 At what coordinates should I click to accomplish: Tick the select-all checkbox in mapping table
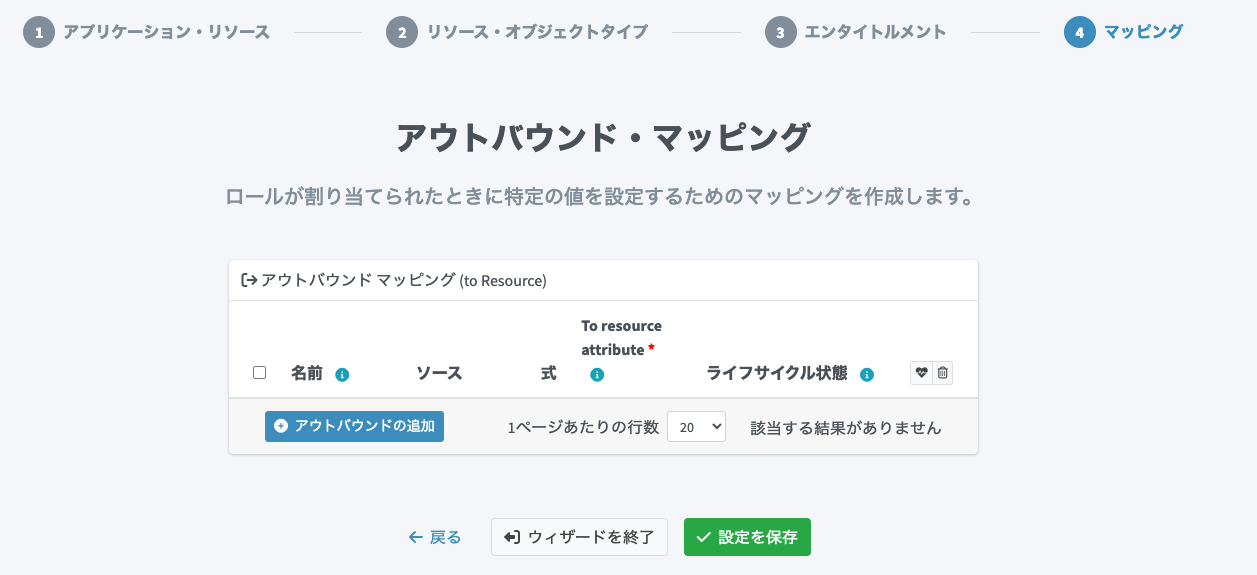point(260,373)
